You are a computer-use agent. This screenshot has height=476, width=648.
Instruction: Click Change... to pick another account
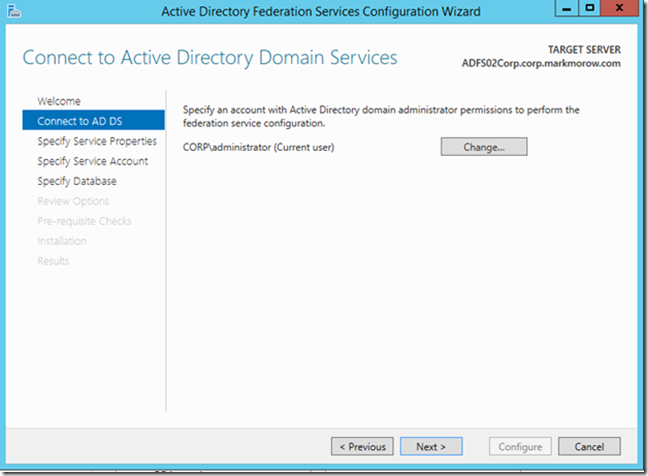(x=484, y=147)
